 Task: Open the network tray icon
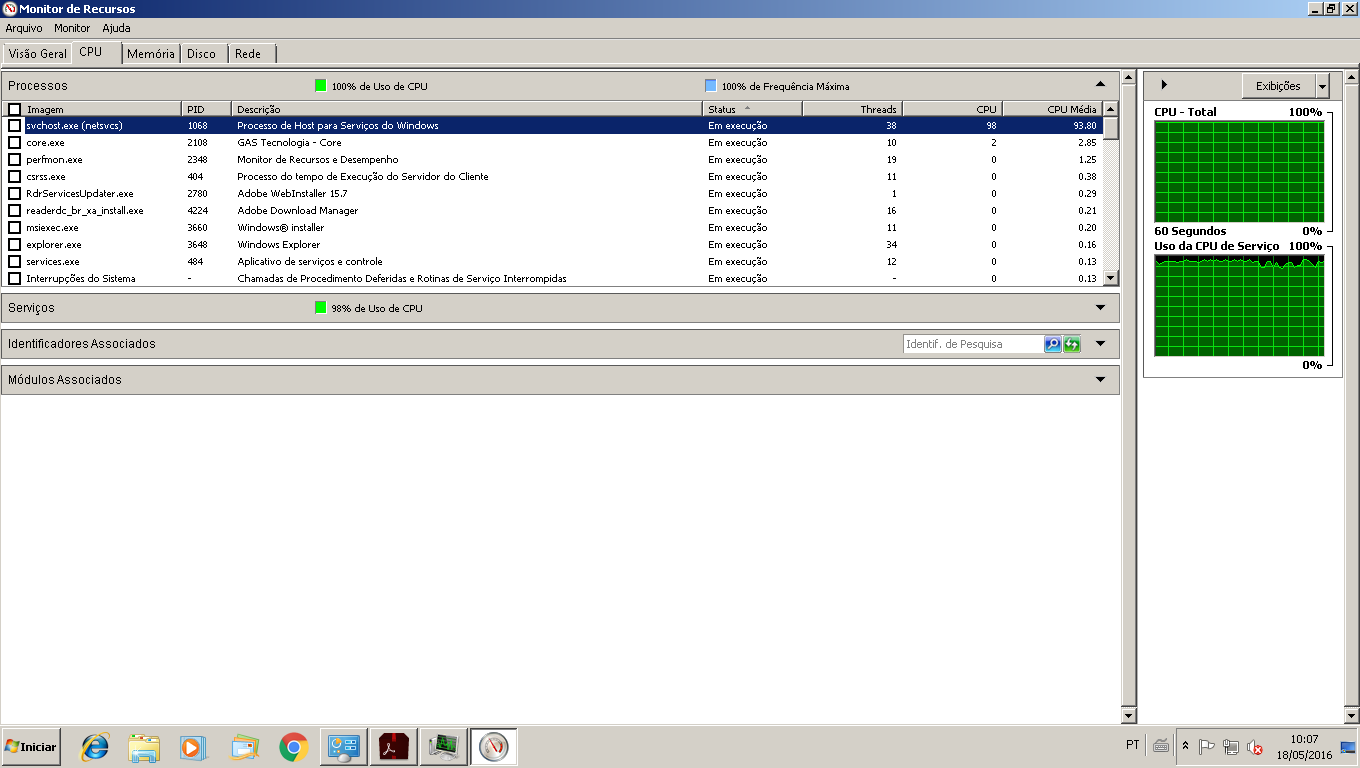coord(1231,746)
